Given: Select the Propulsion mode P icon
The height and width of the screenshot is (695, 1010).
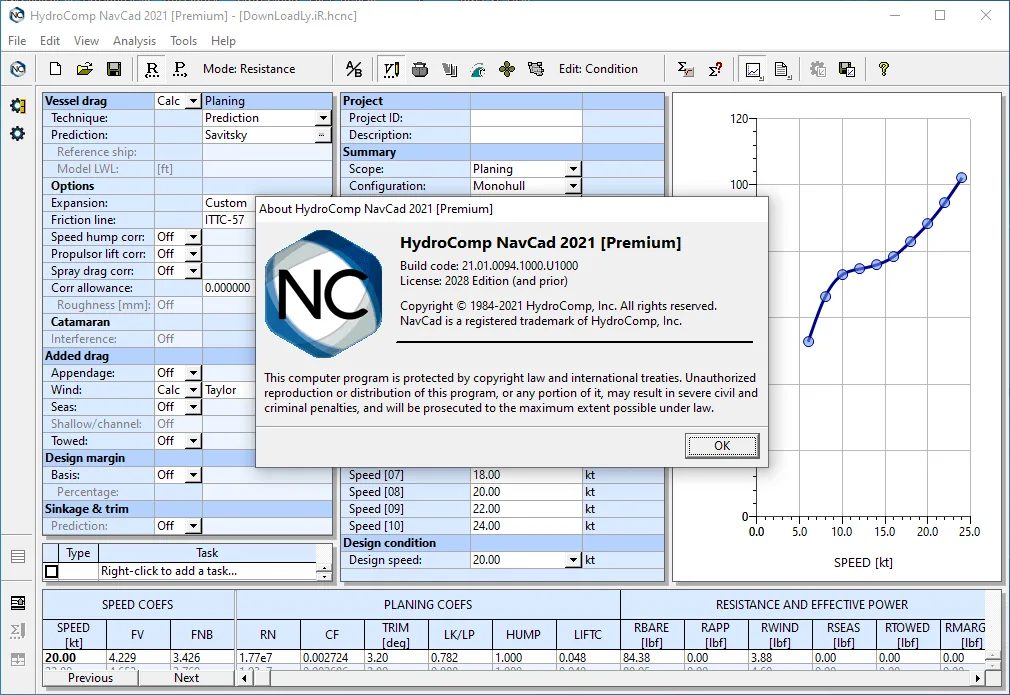Looking at the screenshot, I should [180, 69].
